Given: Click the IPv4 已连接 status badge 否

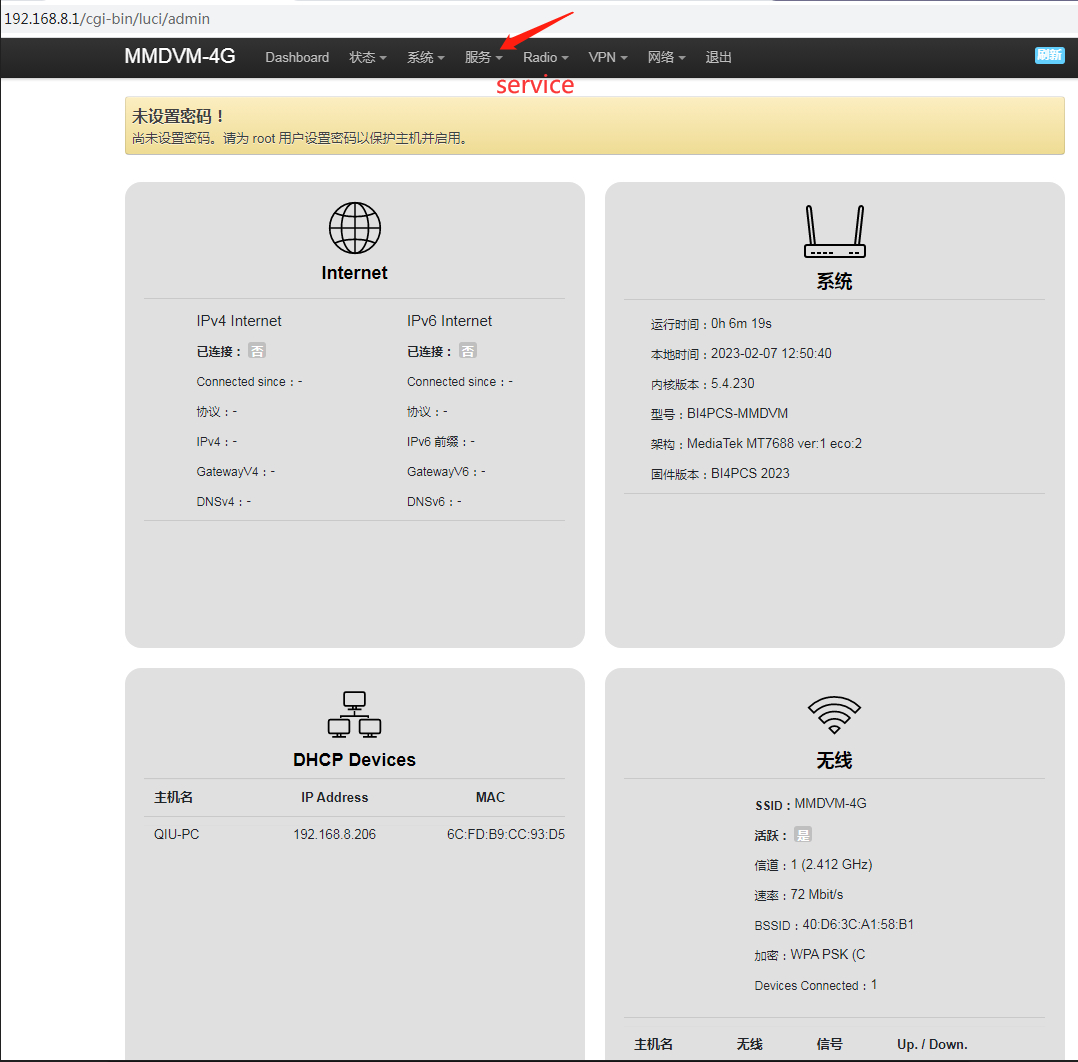Looking at the screenshot, I should (x=257, y=351).
